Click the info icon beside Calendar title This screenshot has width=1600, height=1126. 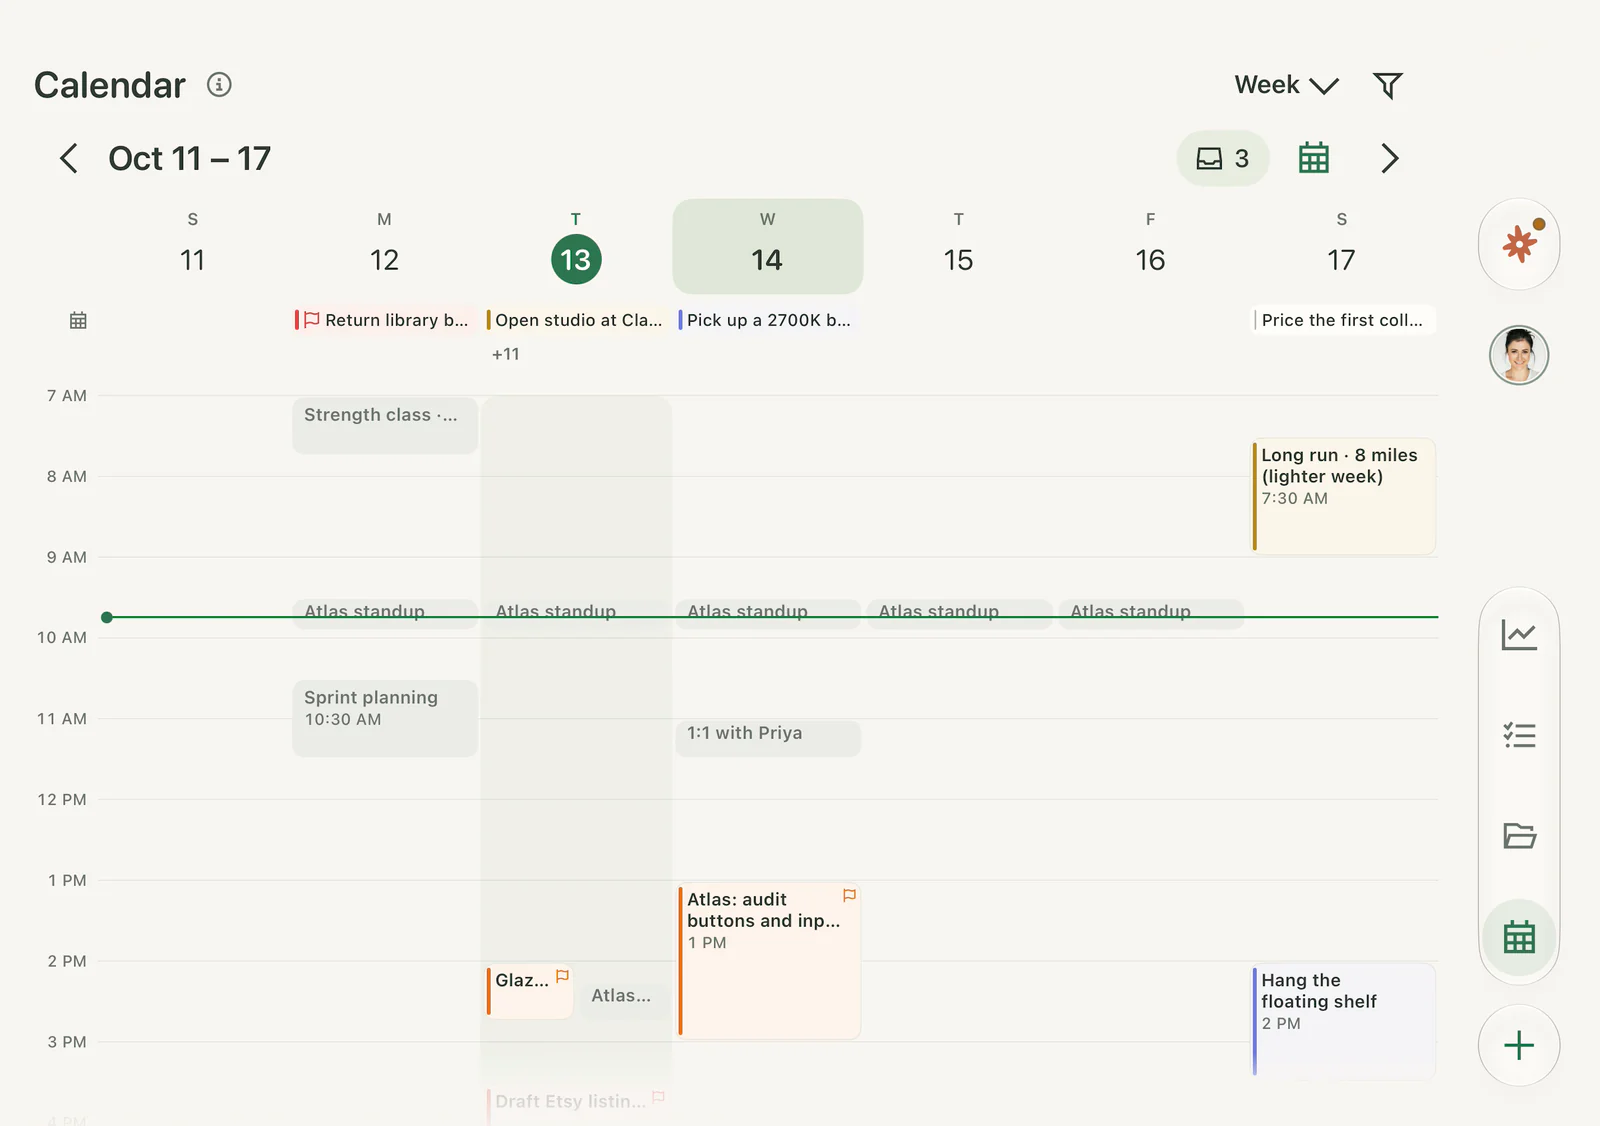tap(219, 85)
